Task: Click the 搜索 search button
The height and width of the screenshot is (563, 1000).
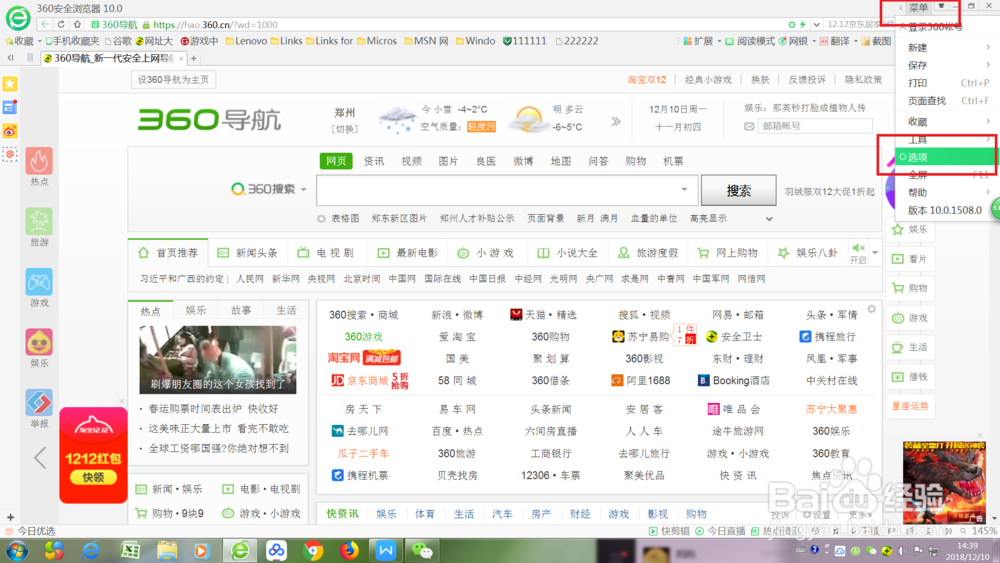Action: pos(739,190)
